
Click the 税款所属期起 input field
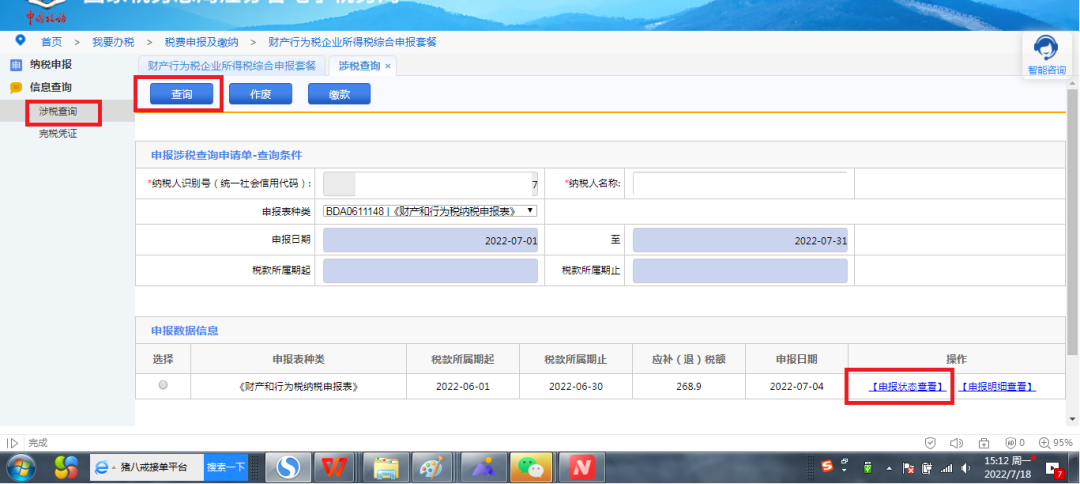coord(430,271)
